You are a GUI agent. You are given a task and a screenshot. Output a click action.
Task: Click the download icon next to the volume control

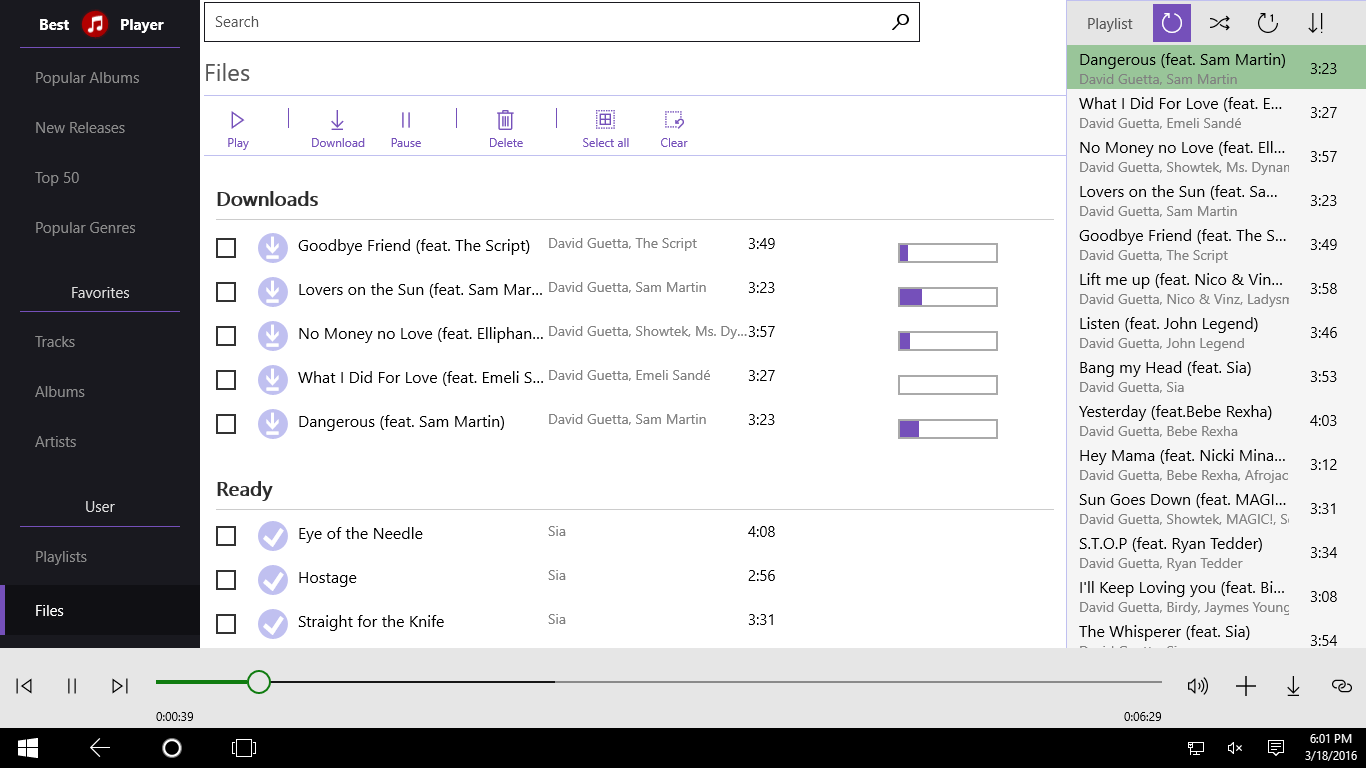click(1293, 686)
